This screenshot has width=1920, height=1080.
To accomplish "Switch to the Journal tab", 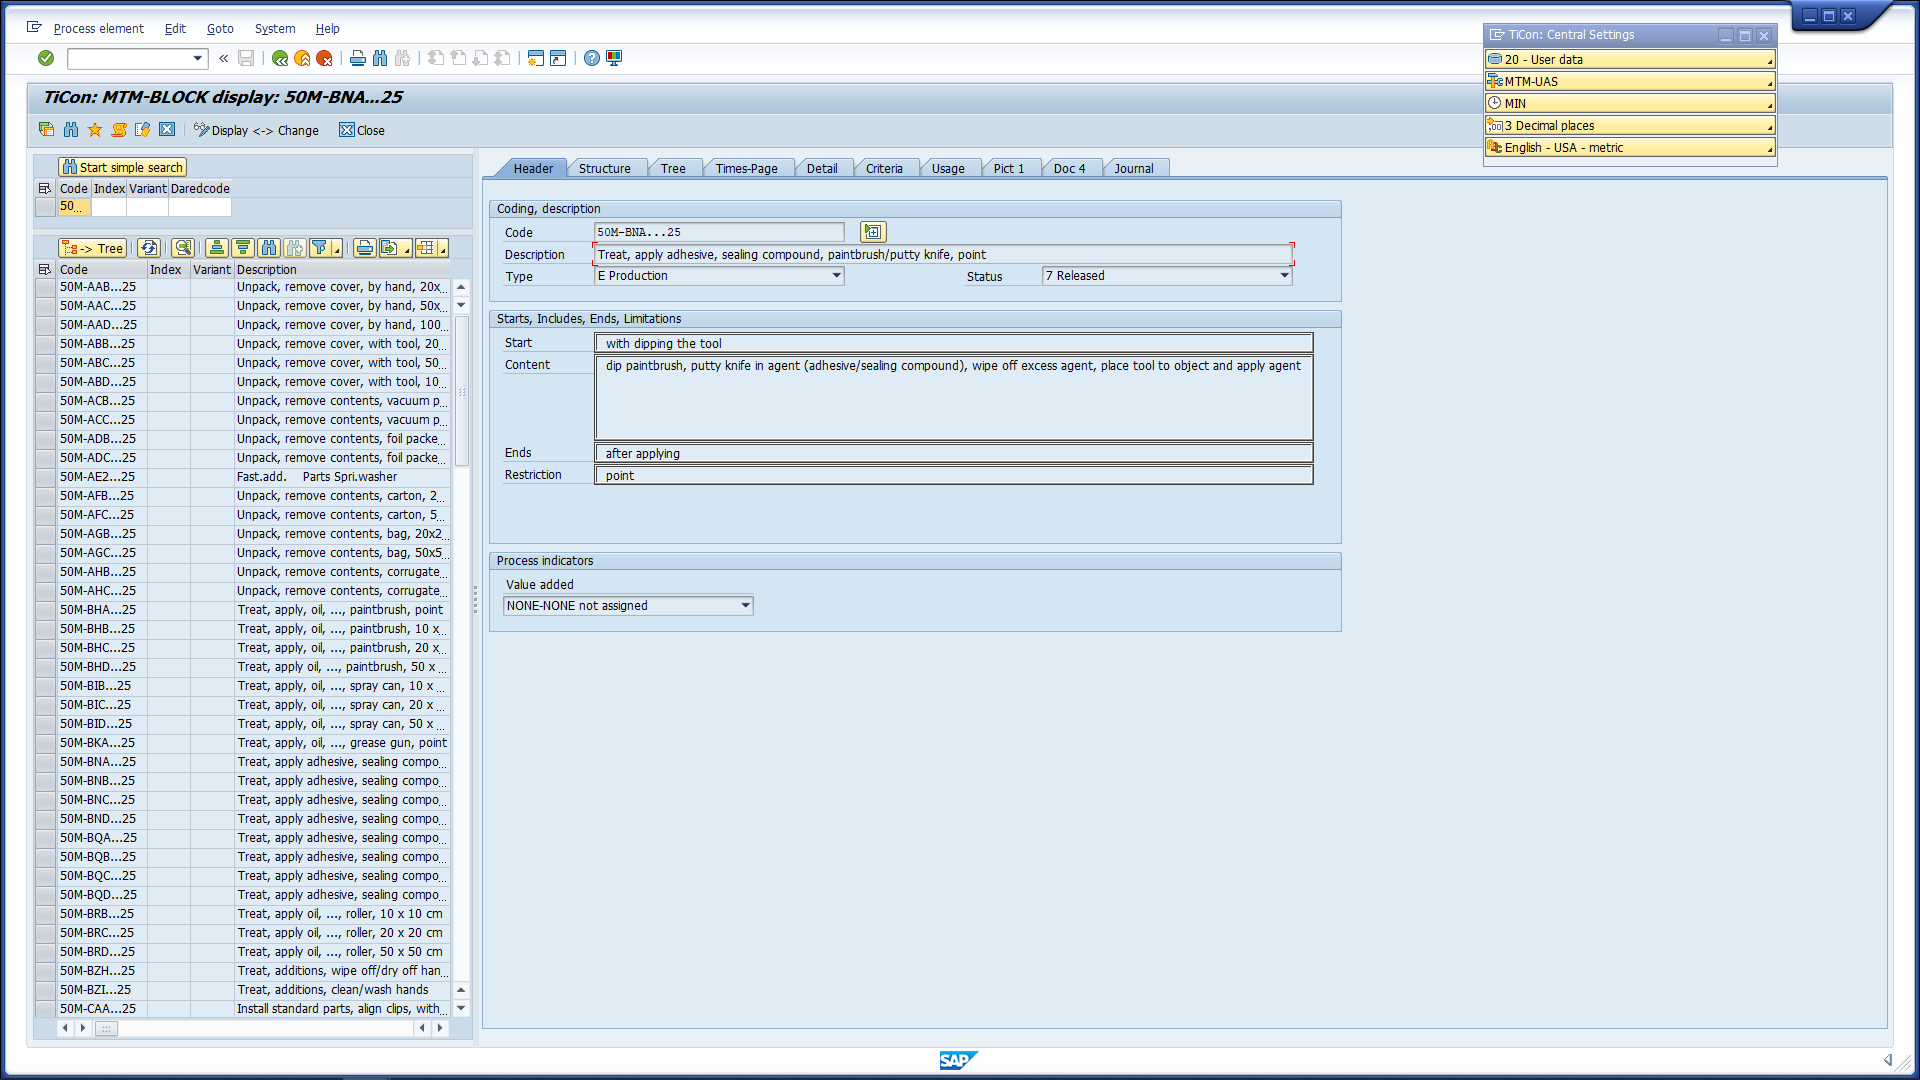I will point(1134,169).
